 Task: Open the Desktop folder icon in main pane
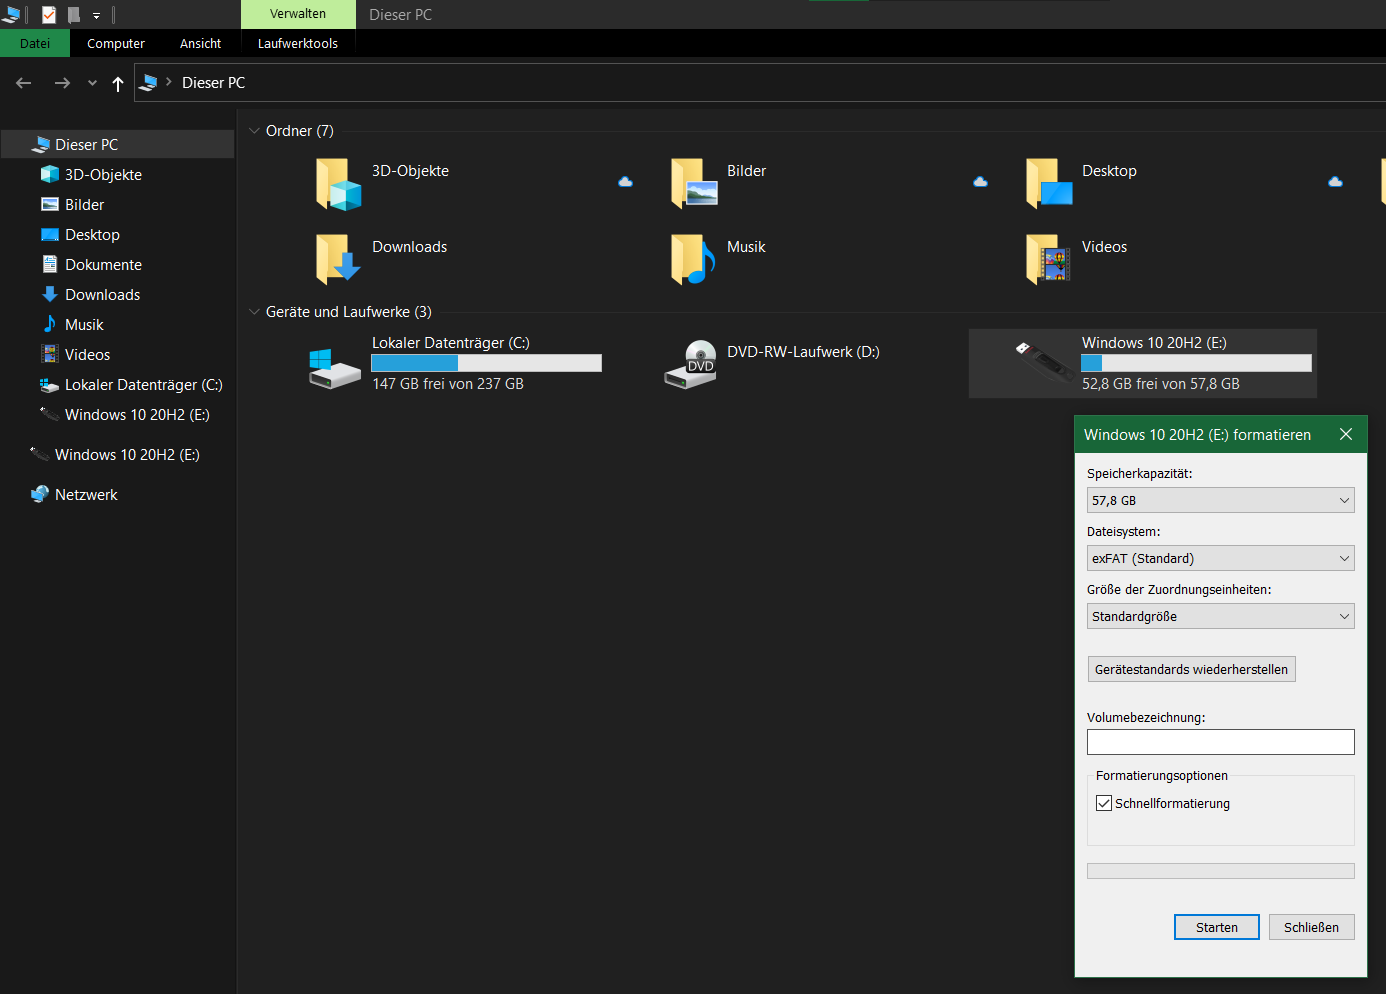click(1049, 184)
